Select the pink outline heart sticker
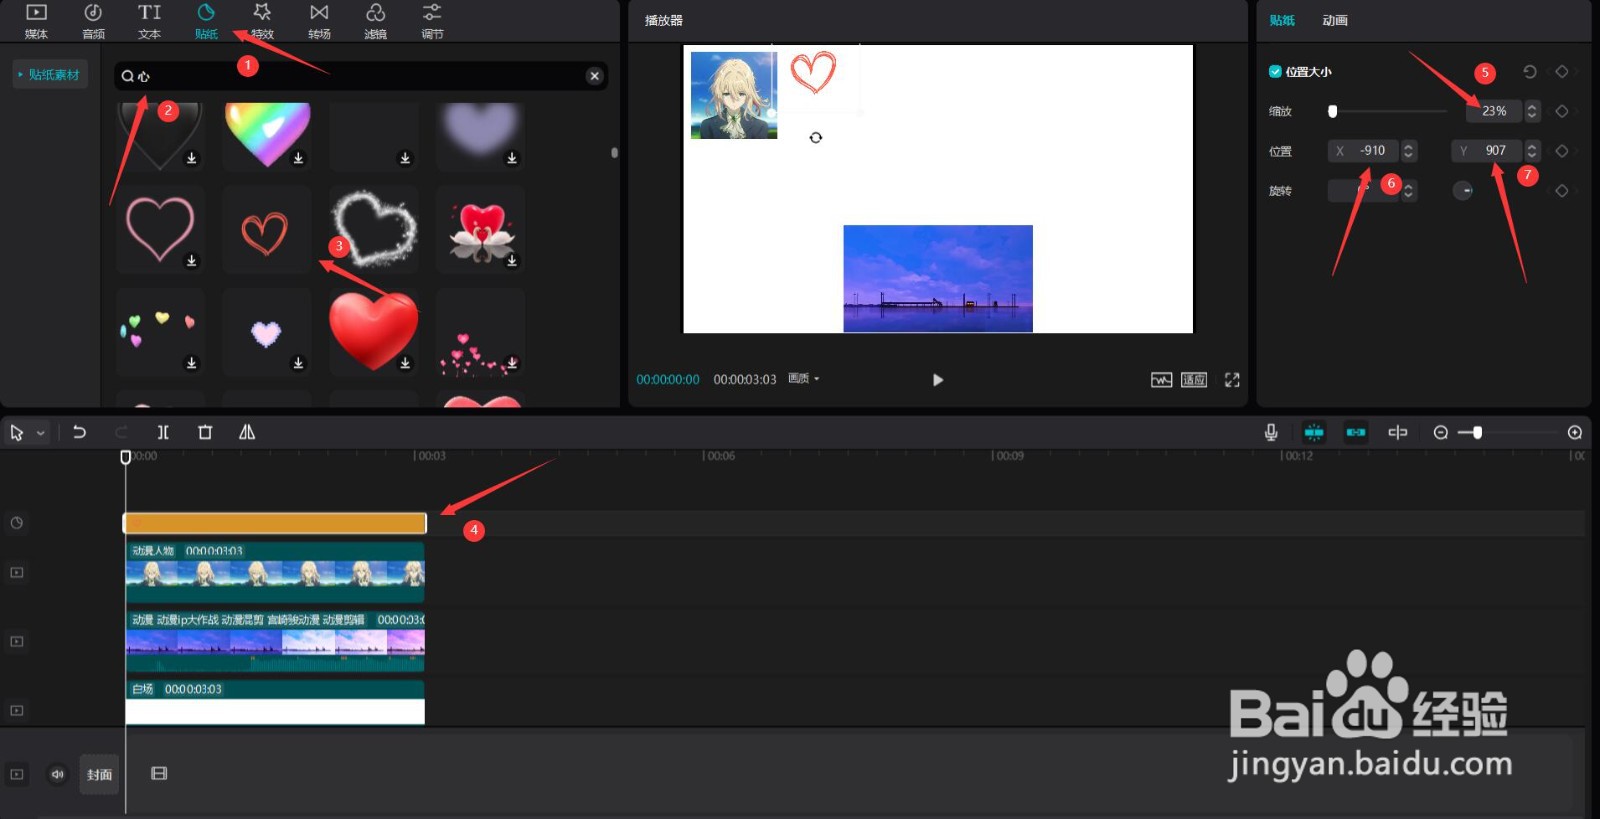Image resolution: width=1600 pixels, height=819 pixels. click(160, 229)
